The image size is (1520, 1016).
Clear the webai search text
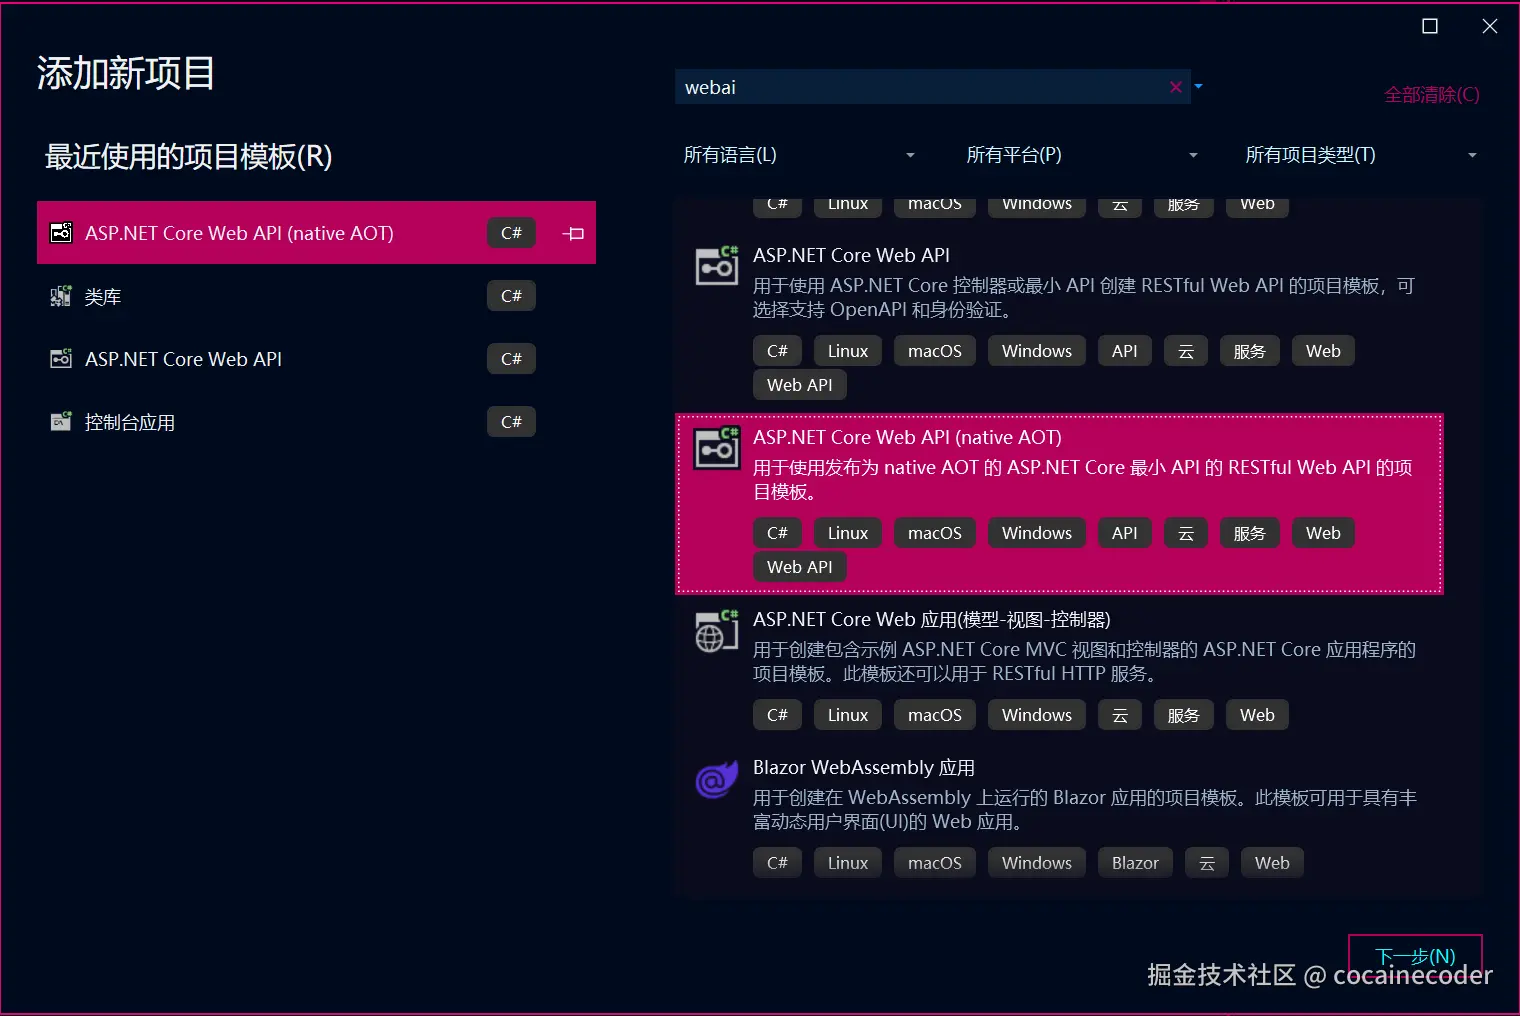1176,87
